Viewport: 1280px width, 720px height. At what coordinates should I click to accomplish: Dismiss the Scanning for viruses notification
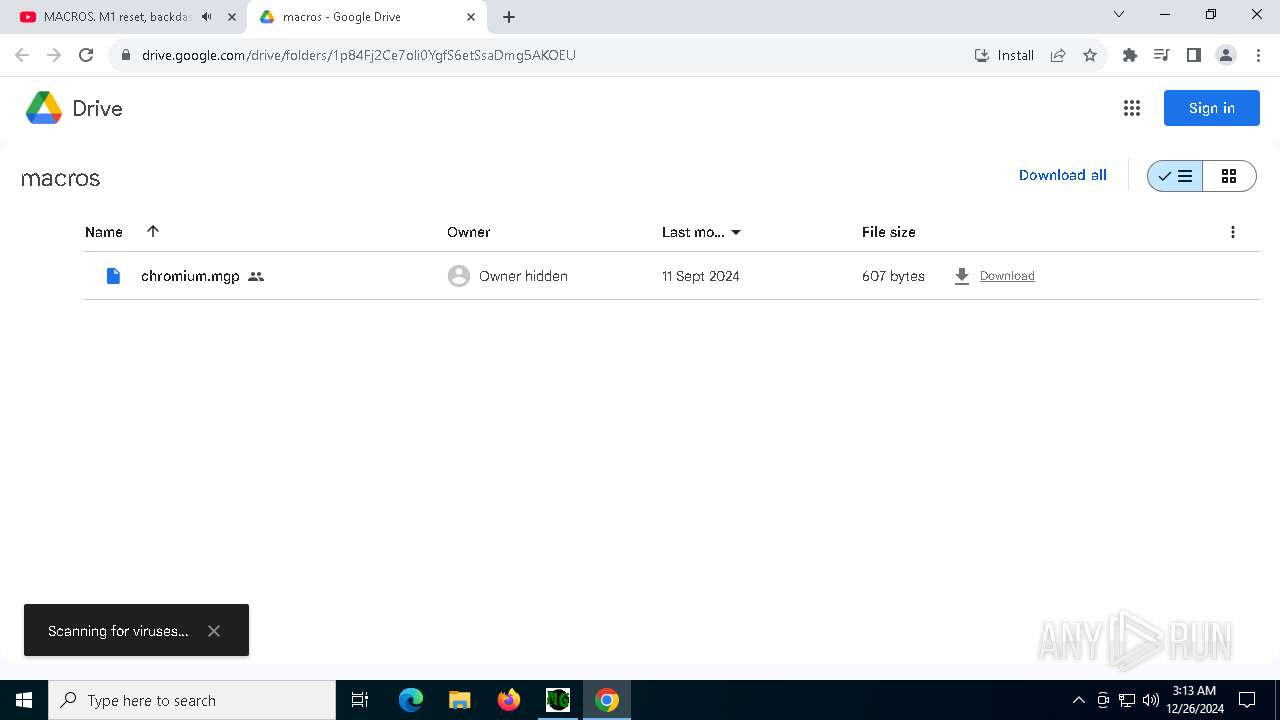tap(214, 631)
